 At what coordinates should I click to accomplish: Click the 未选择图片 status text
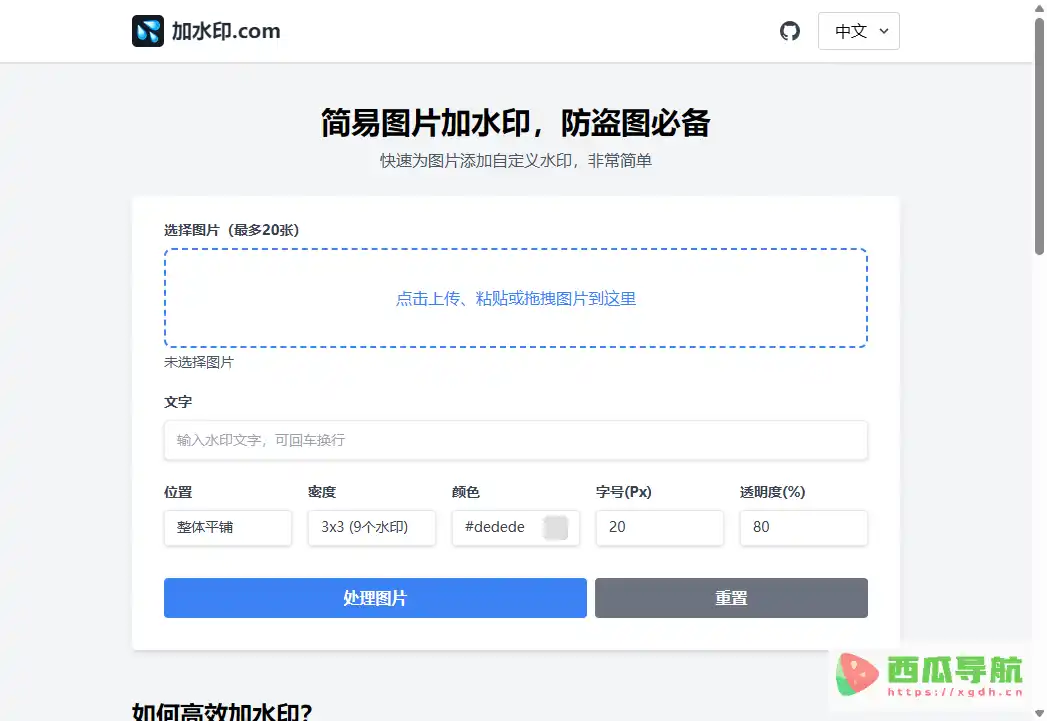click(199, 363)
